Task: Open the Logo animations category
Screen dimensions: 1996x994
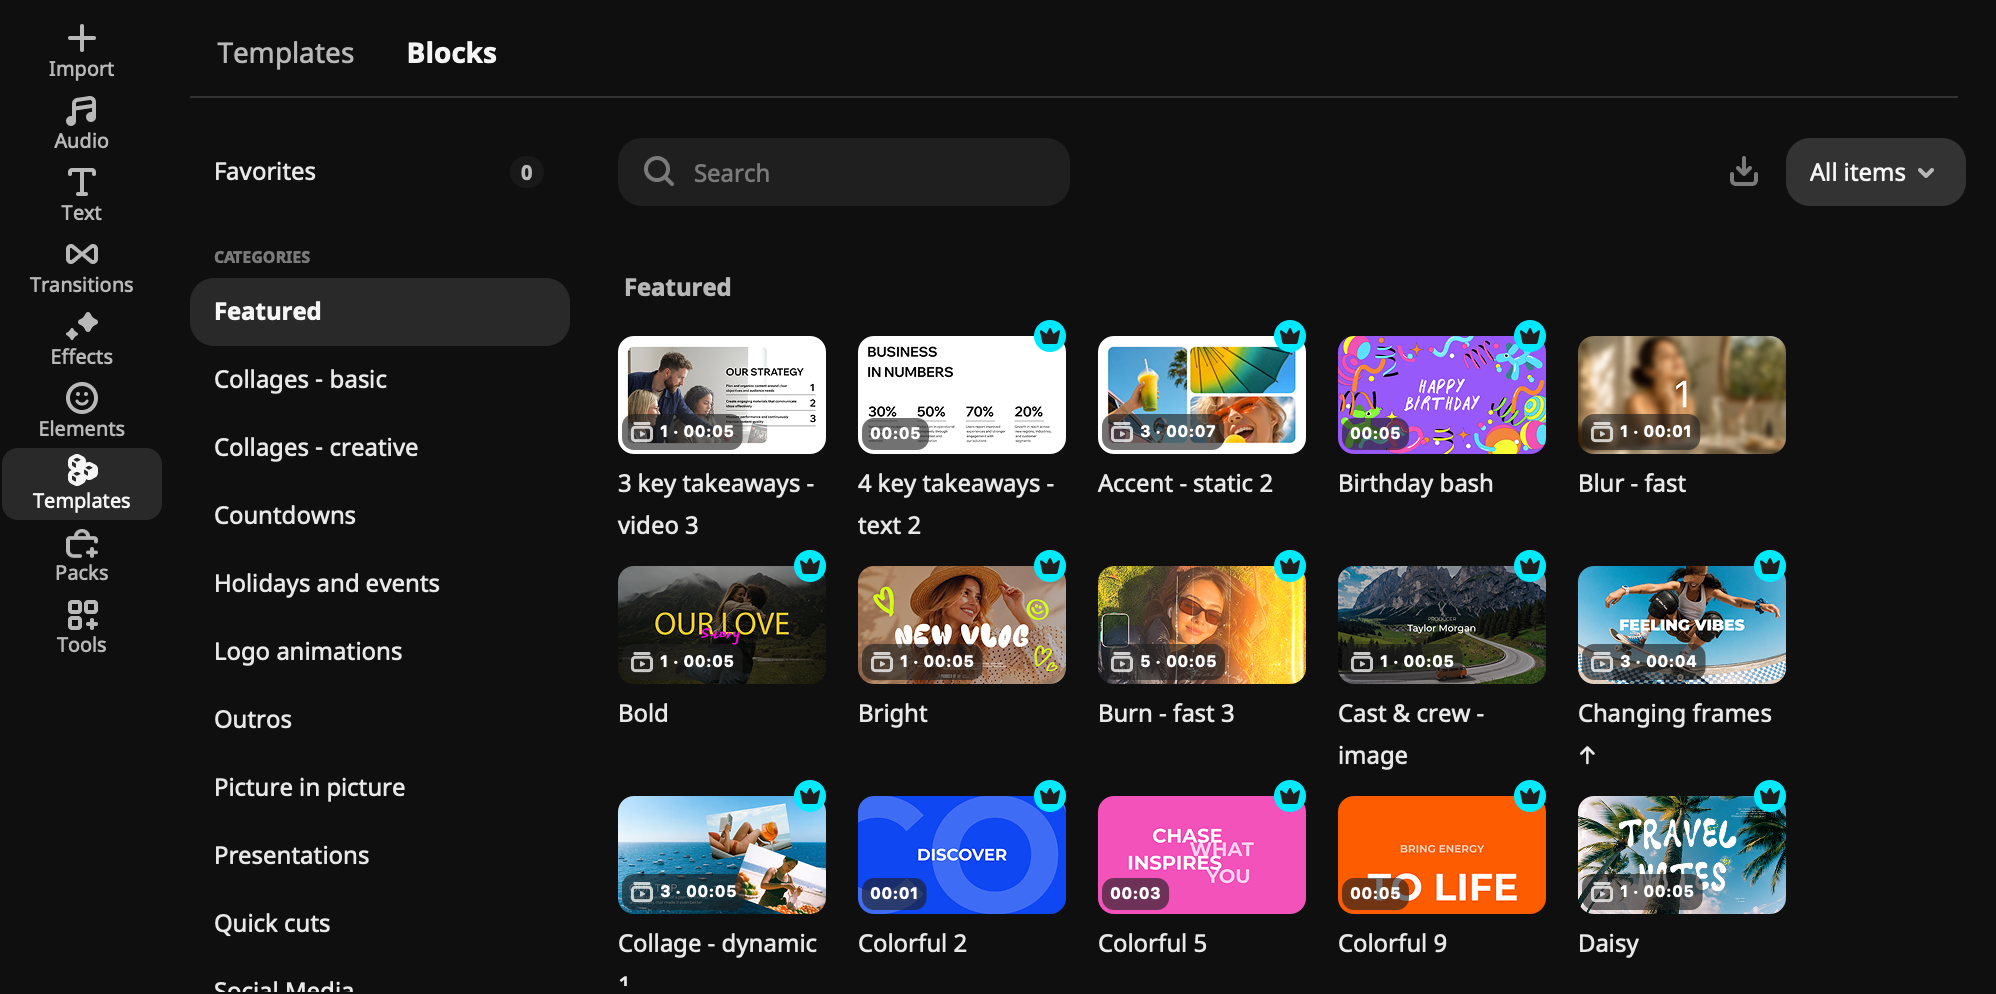Action: [380, 652]
